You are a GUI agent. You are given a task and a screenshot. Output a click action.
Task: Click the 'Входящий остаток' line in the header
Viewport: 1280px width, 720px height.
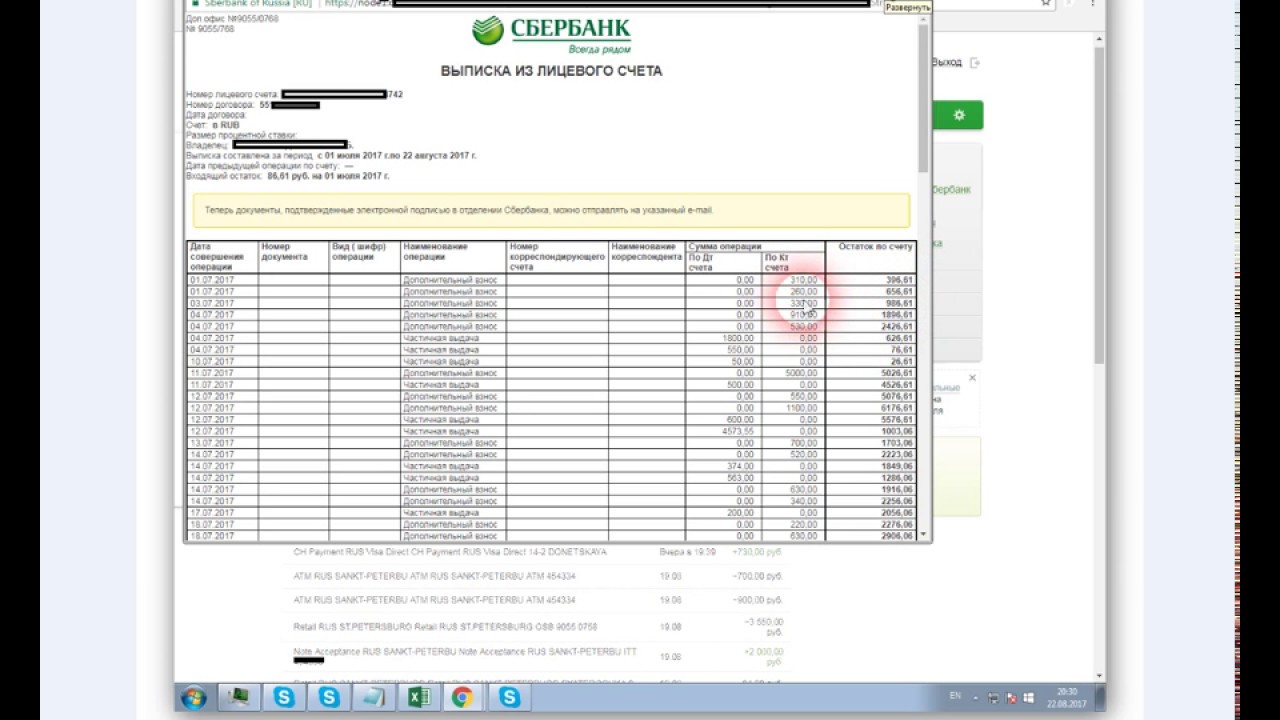tap(288, 176)
